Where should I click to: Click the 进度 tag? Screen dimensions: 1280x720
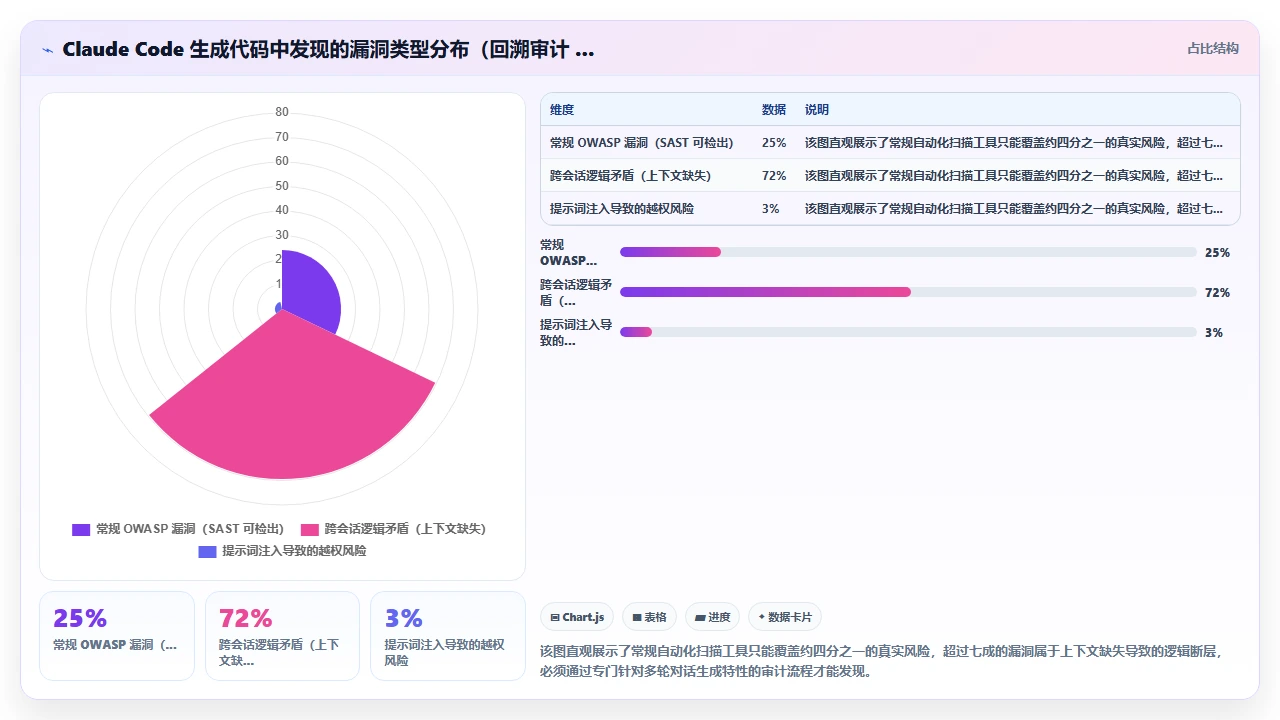coord(713,617)
